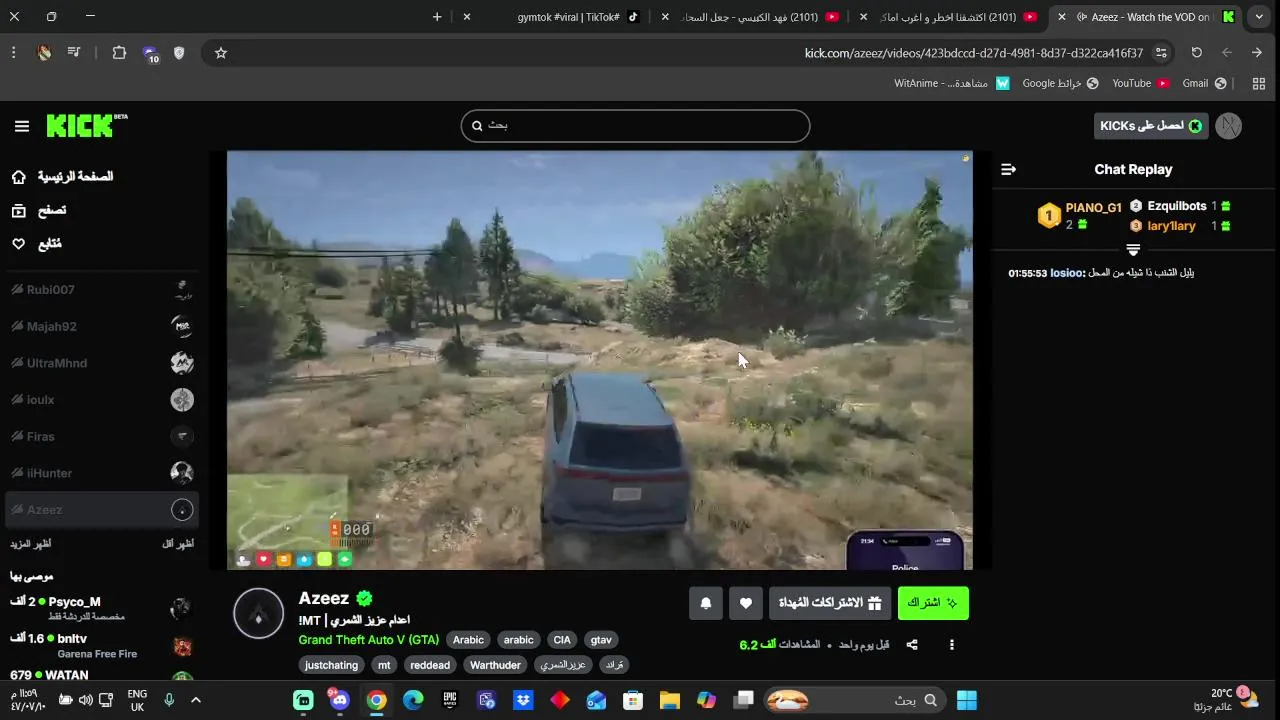Open the WitAnime bookmark

pyautogui.click(x=952, y=83)
